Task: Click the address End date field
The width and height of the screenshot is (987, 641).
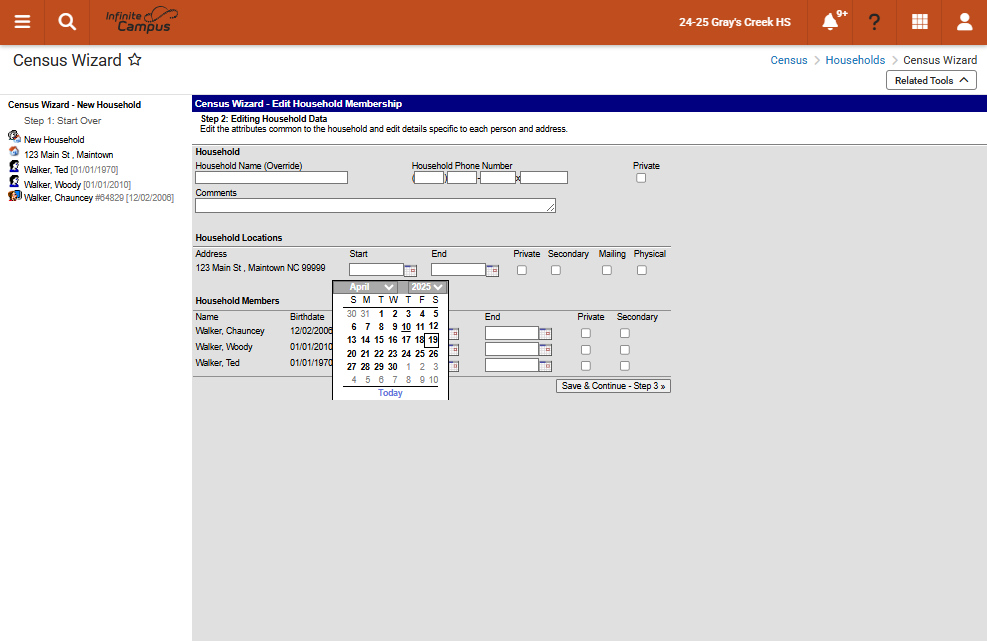Action: [458, 270]
